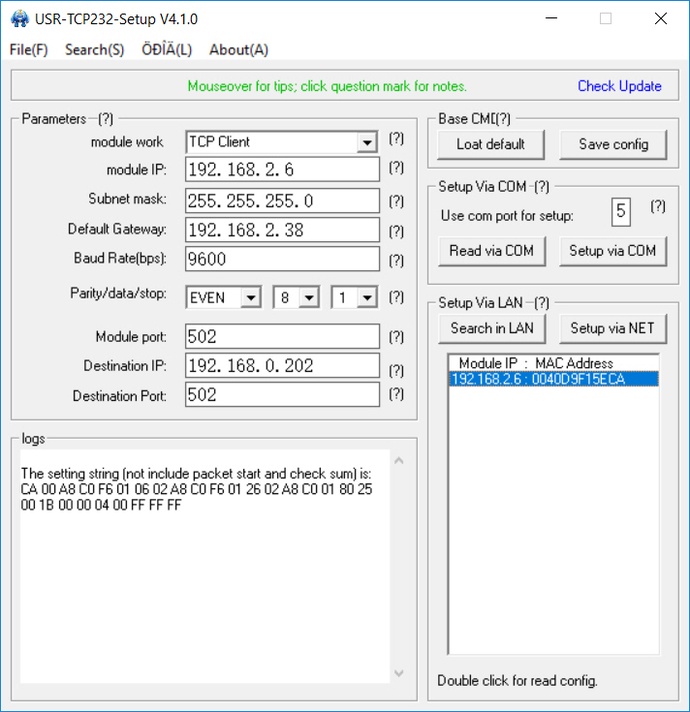690x712 pixels.
Task: Click the Destination IP field
Action: tap(282, 366)
